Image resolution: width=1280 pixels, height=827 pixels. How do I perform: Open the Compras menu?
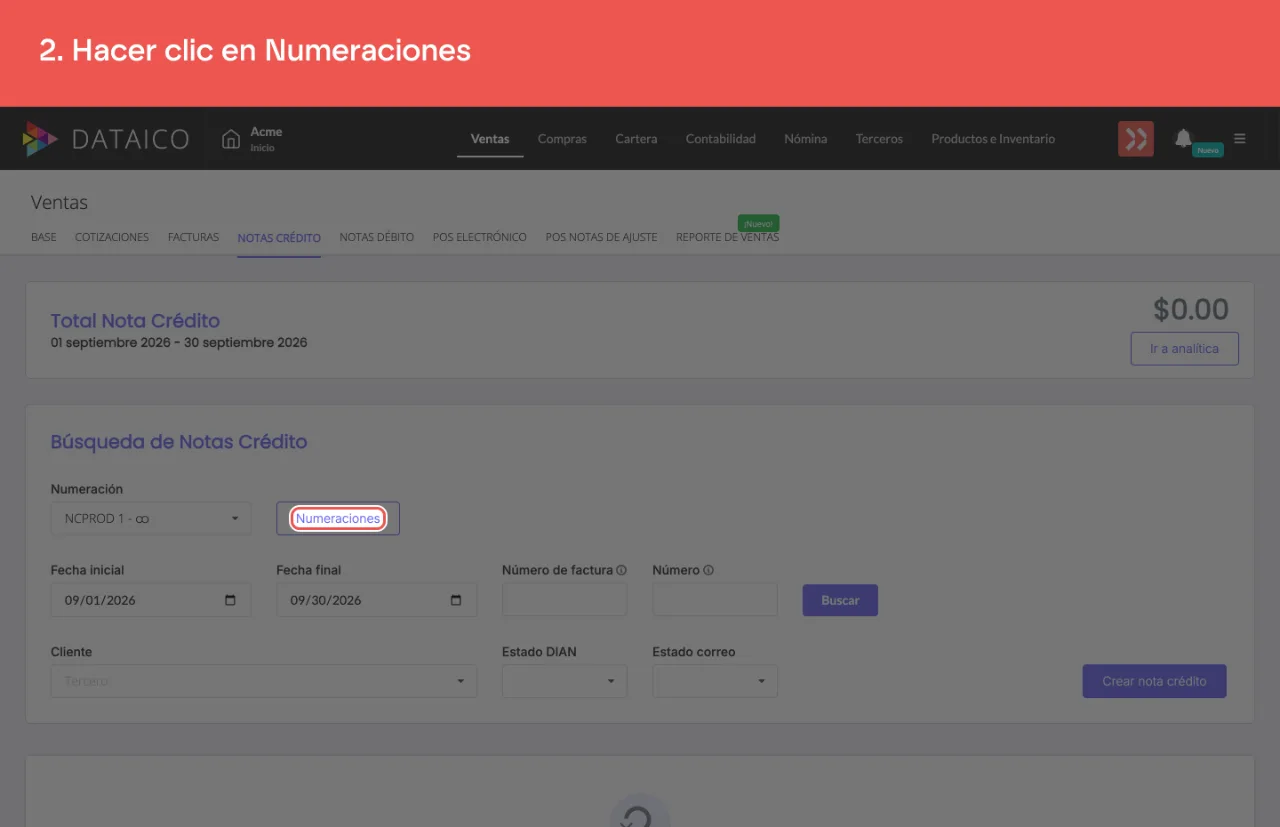pos(562,139)
